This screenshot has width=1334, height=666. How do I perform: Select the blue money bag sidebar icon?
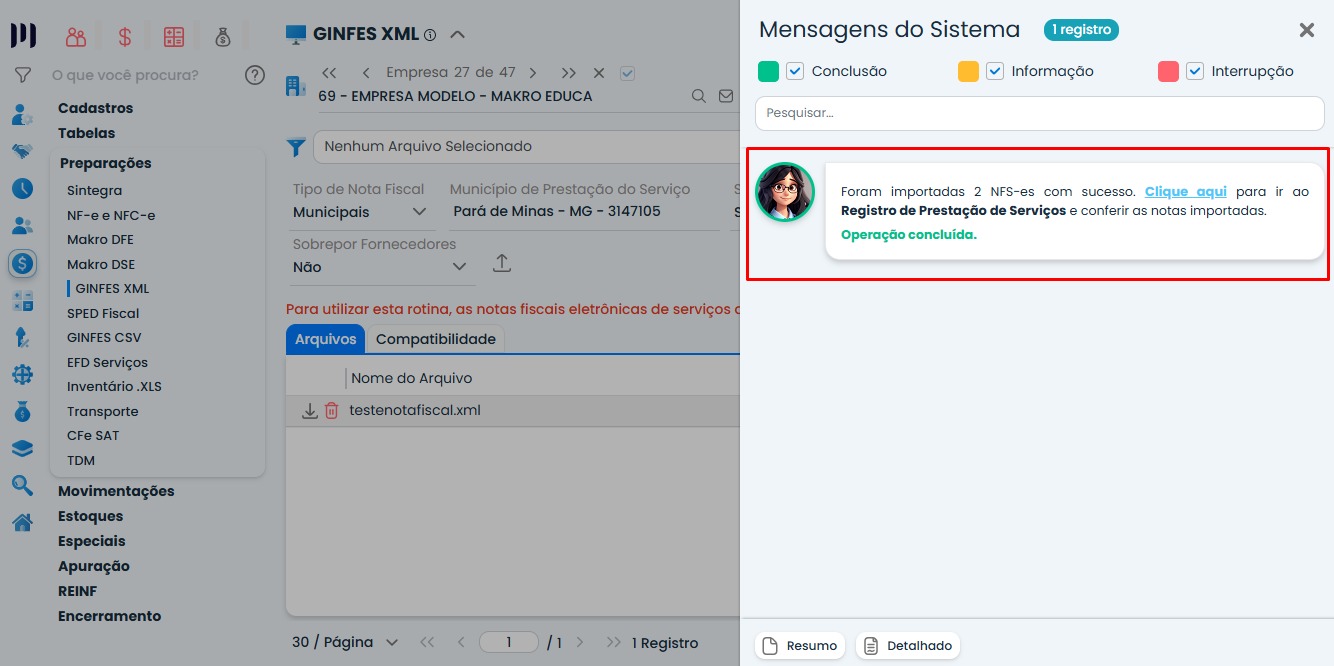coord(22,412)
